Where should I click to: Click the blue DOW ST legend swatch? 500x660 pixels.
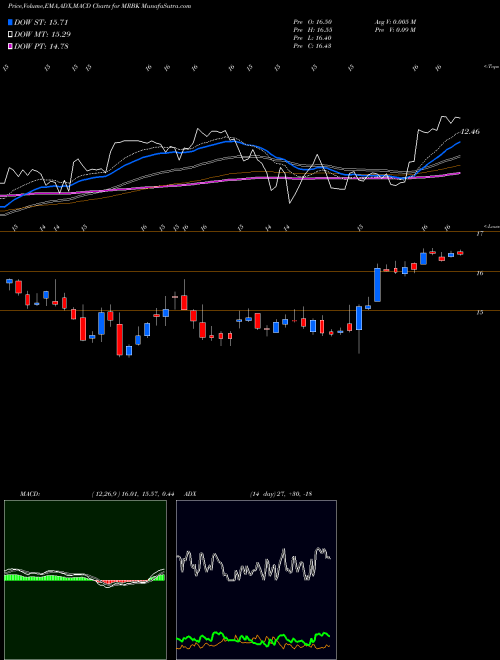pyautogui.click(x=10, y=22)
